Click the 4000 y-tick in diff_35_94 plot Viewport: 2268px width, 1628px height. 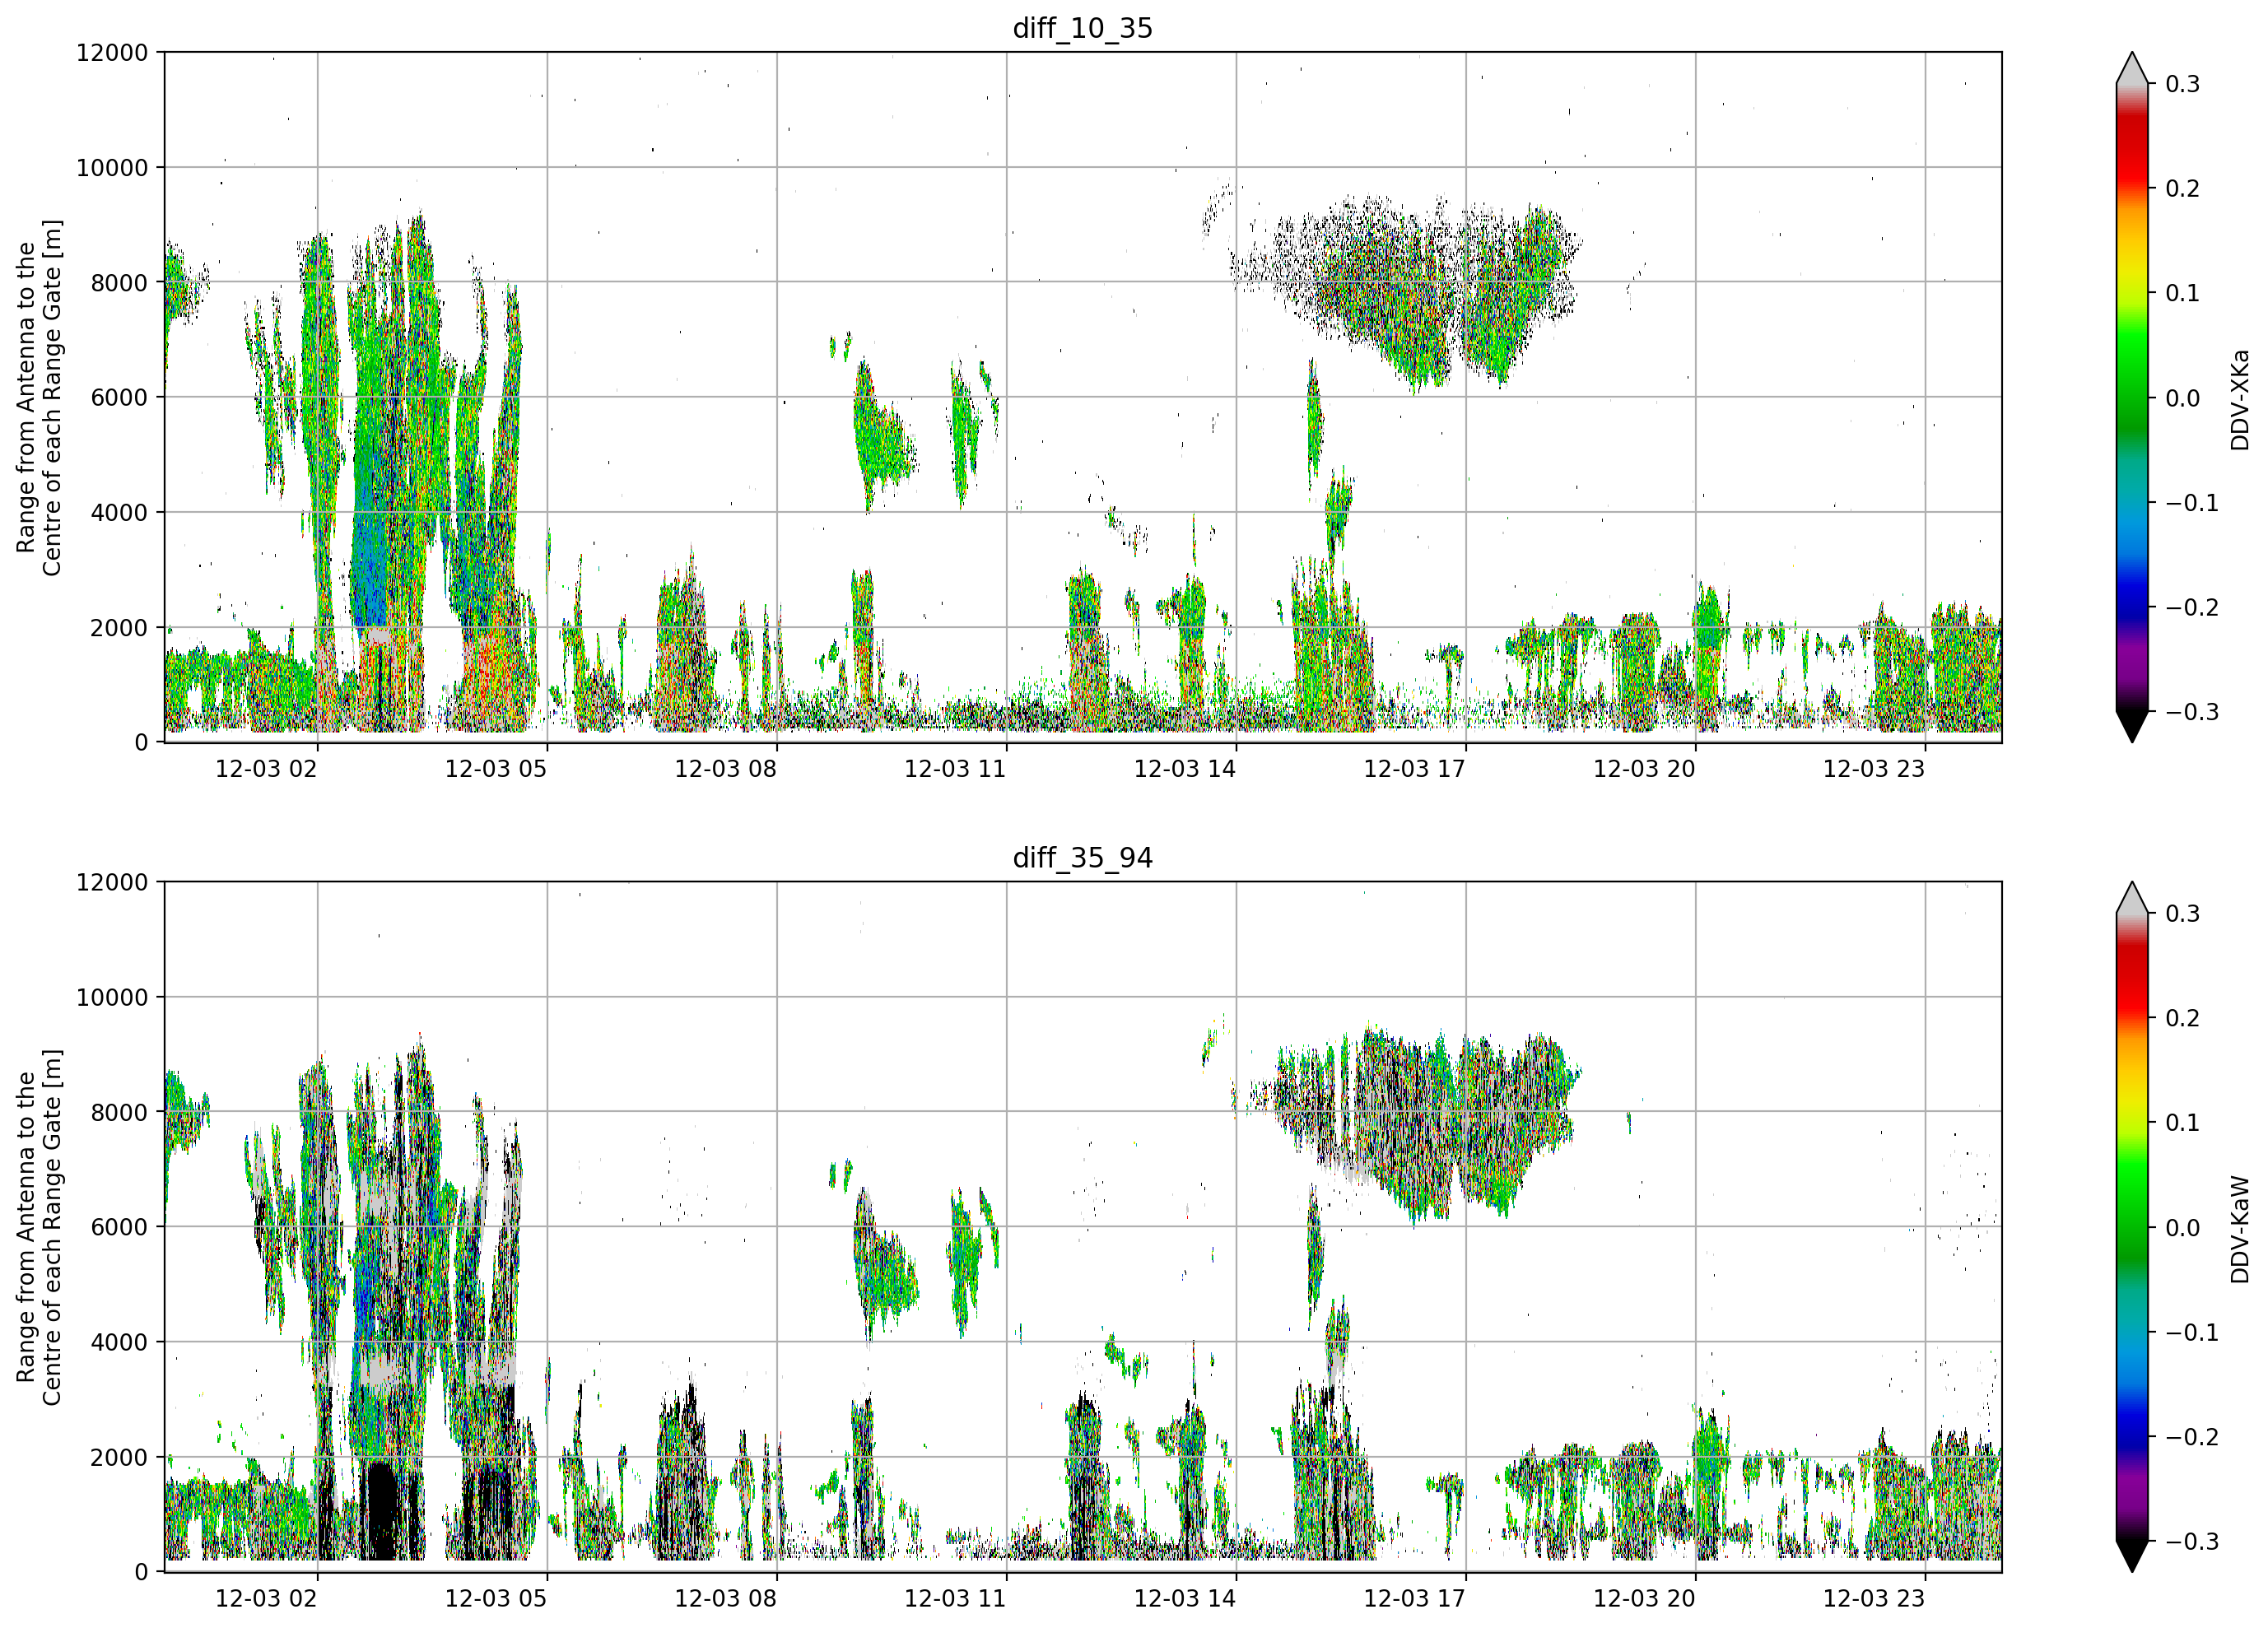pos(119,1343)
